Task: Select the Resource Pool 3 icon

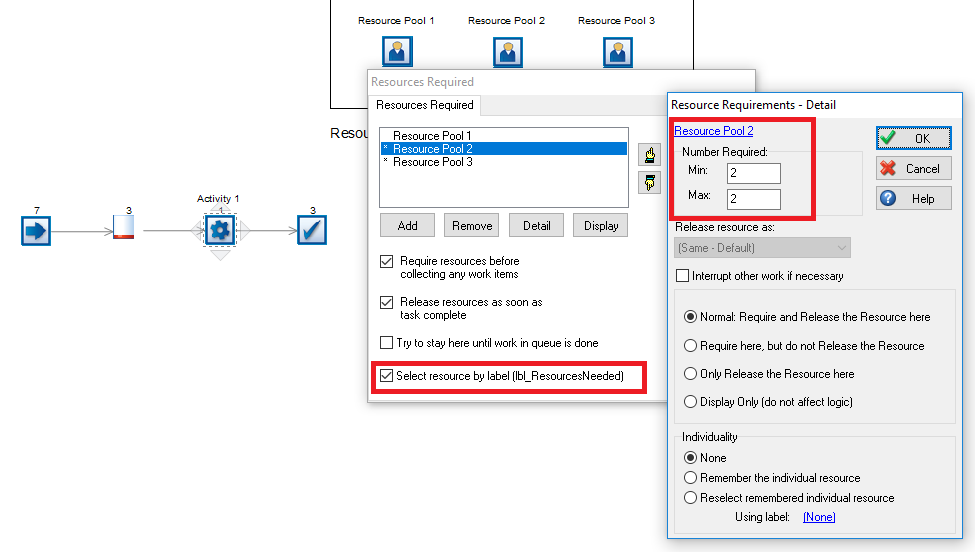Action: click(x=617, y=52)
